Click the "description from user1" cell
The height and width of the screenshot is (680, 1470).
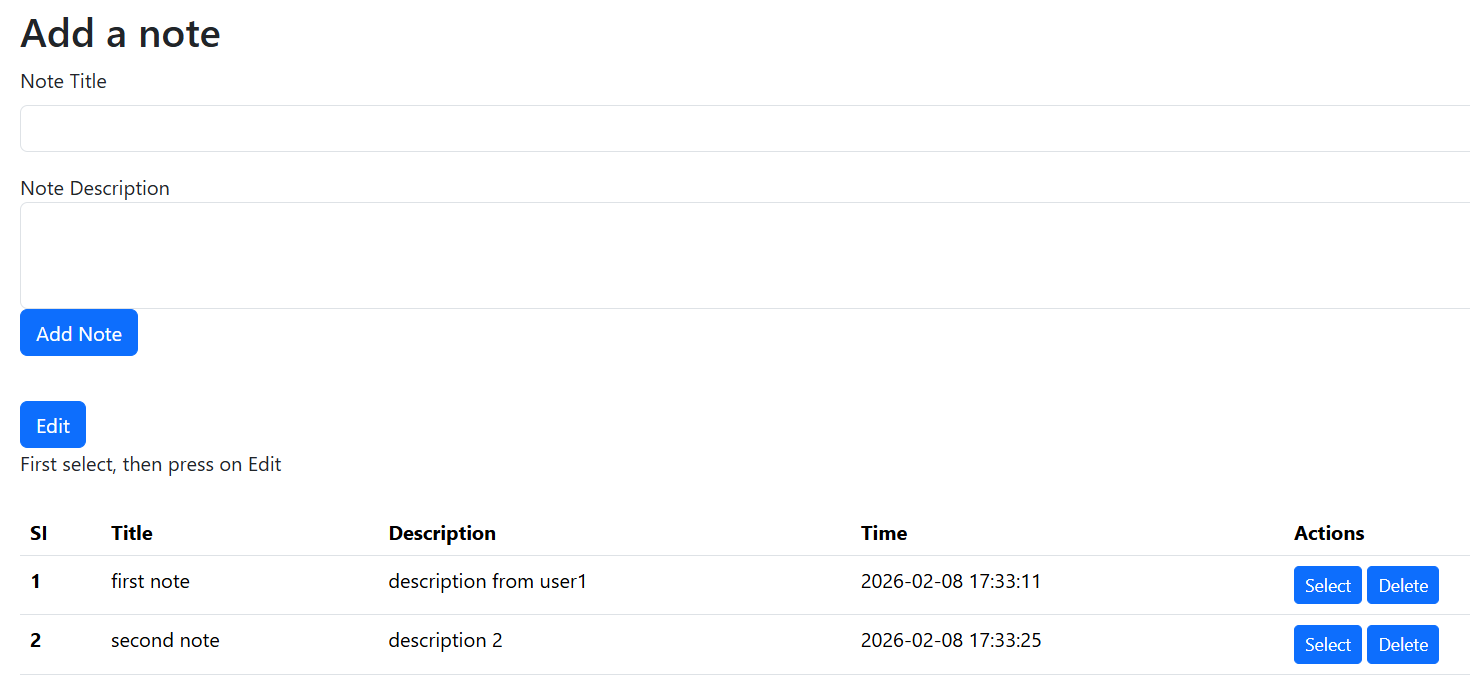(x=487, y=581)
